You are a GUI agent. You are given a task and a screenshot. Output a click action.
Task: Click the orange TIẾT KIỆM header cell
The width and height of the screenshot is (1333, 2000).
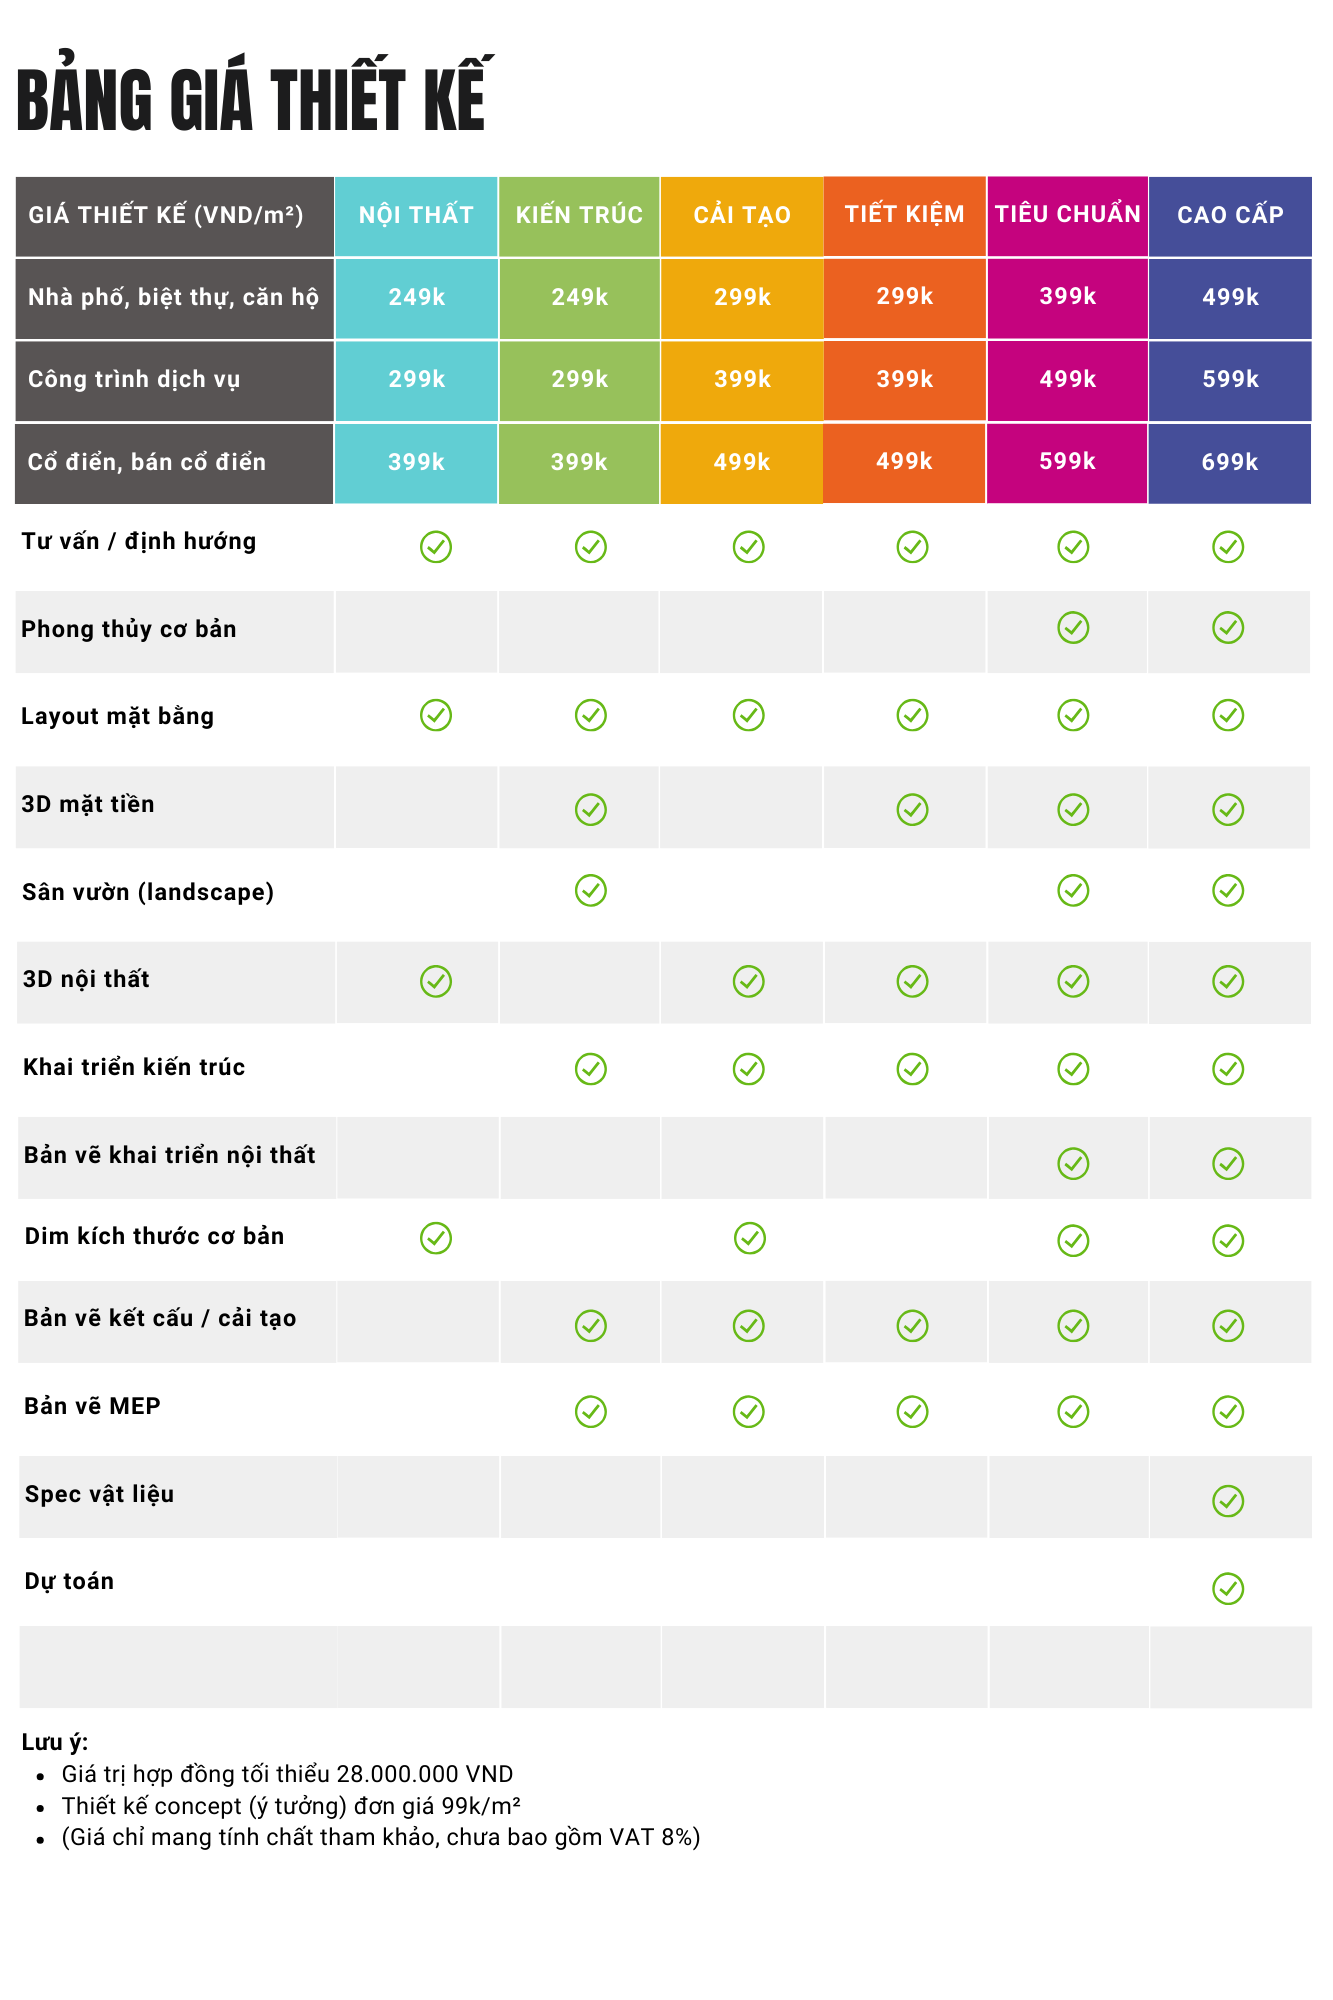coord(904,215)
